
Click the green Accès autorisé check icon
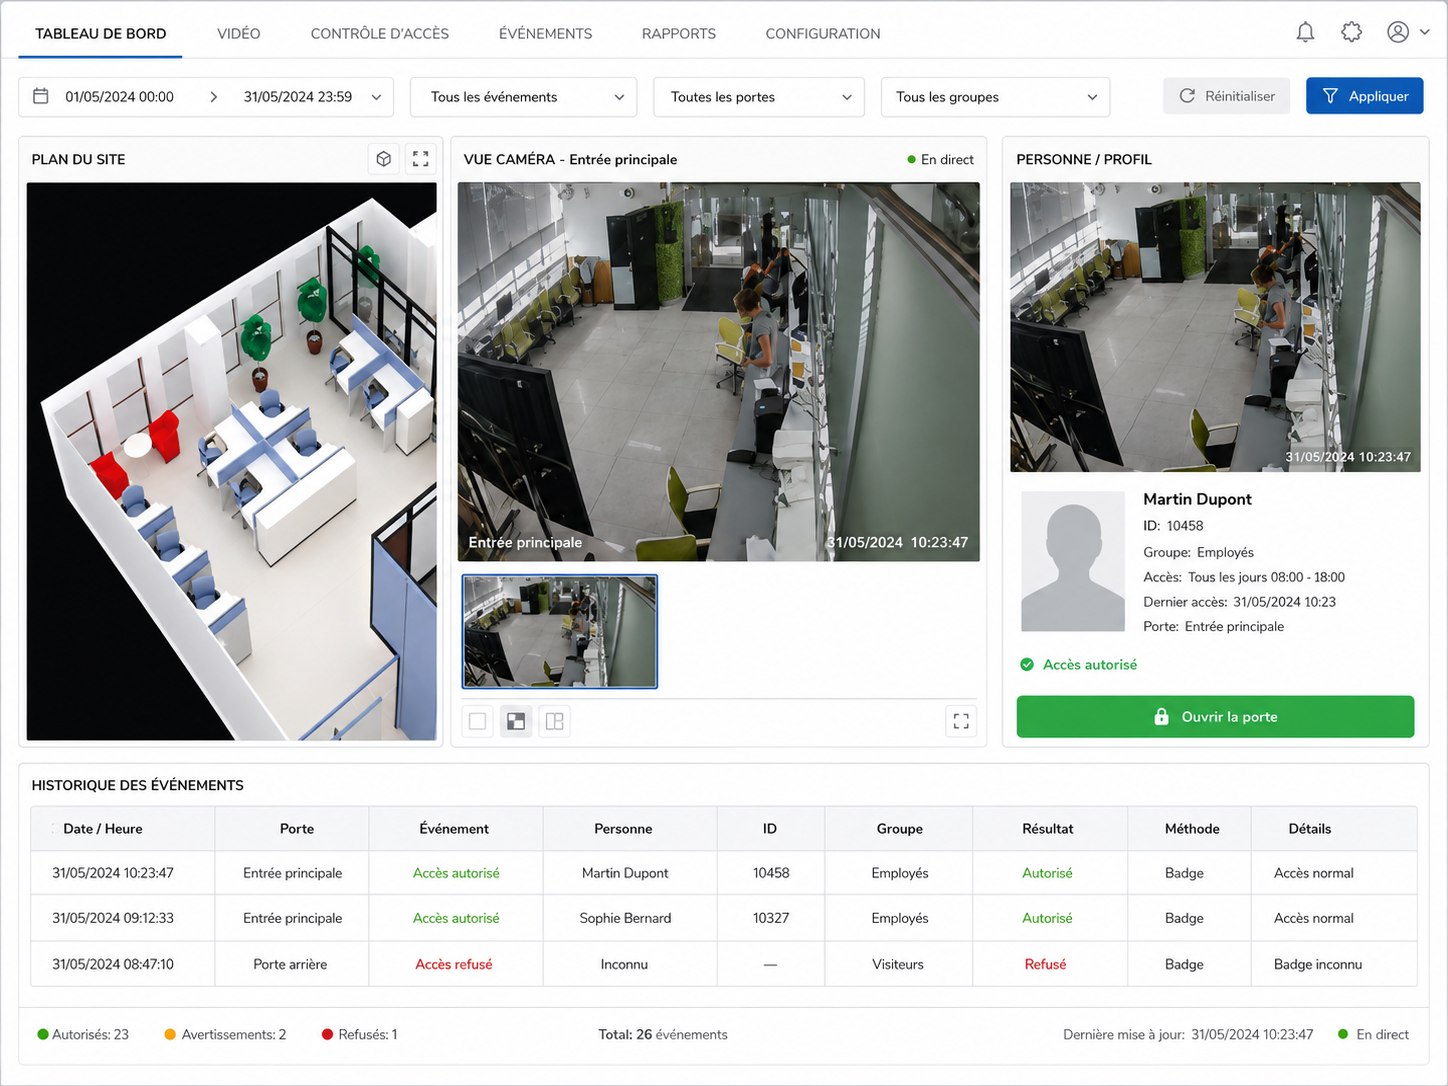[x=1027, y=664]
